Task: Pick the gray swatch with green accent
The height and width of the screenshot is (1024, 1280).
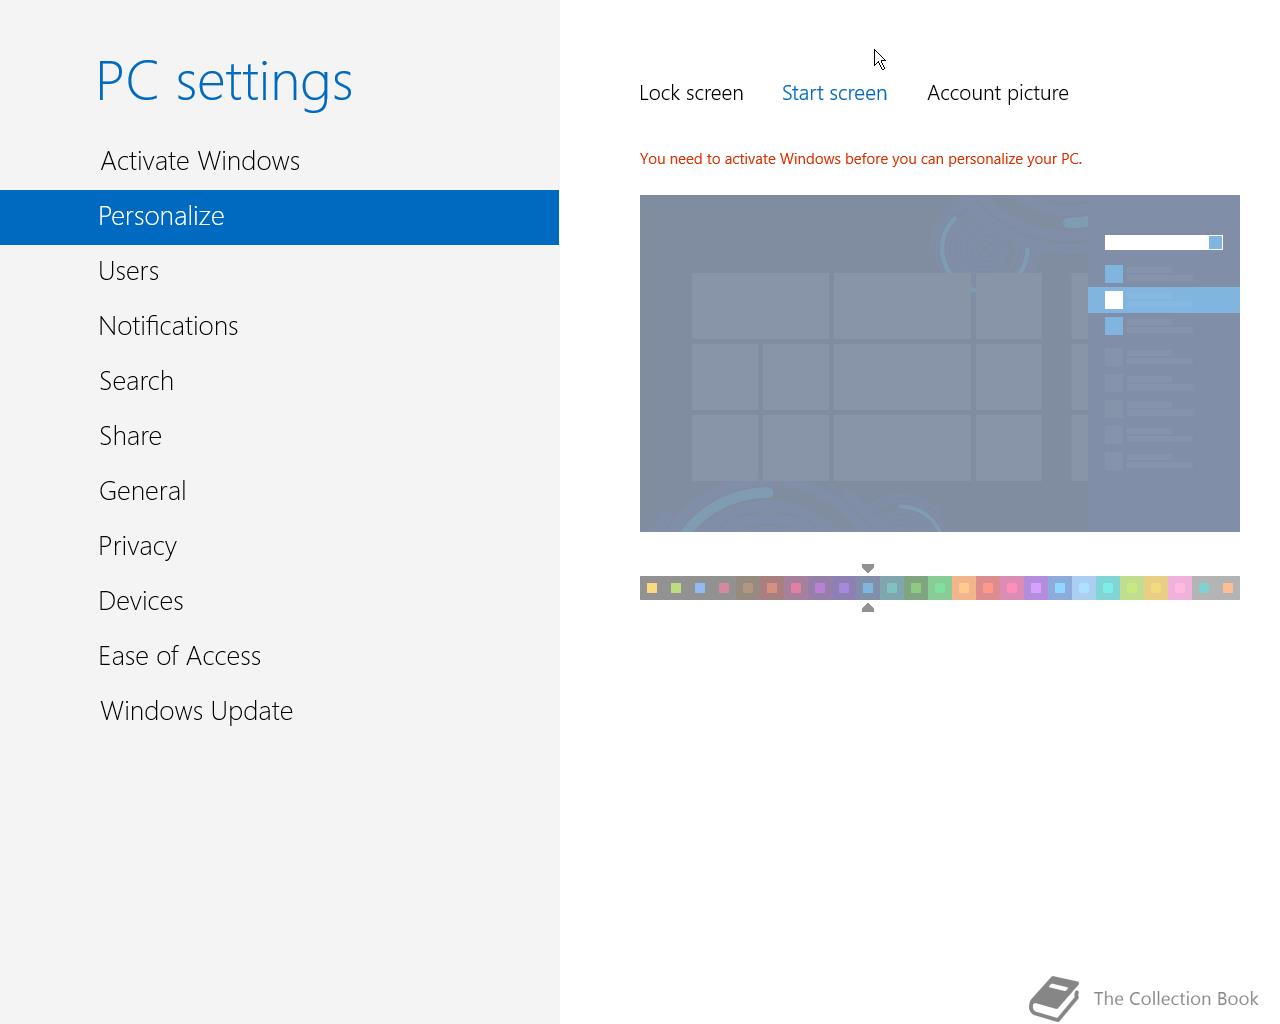Action: [x=676, y=588]
